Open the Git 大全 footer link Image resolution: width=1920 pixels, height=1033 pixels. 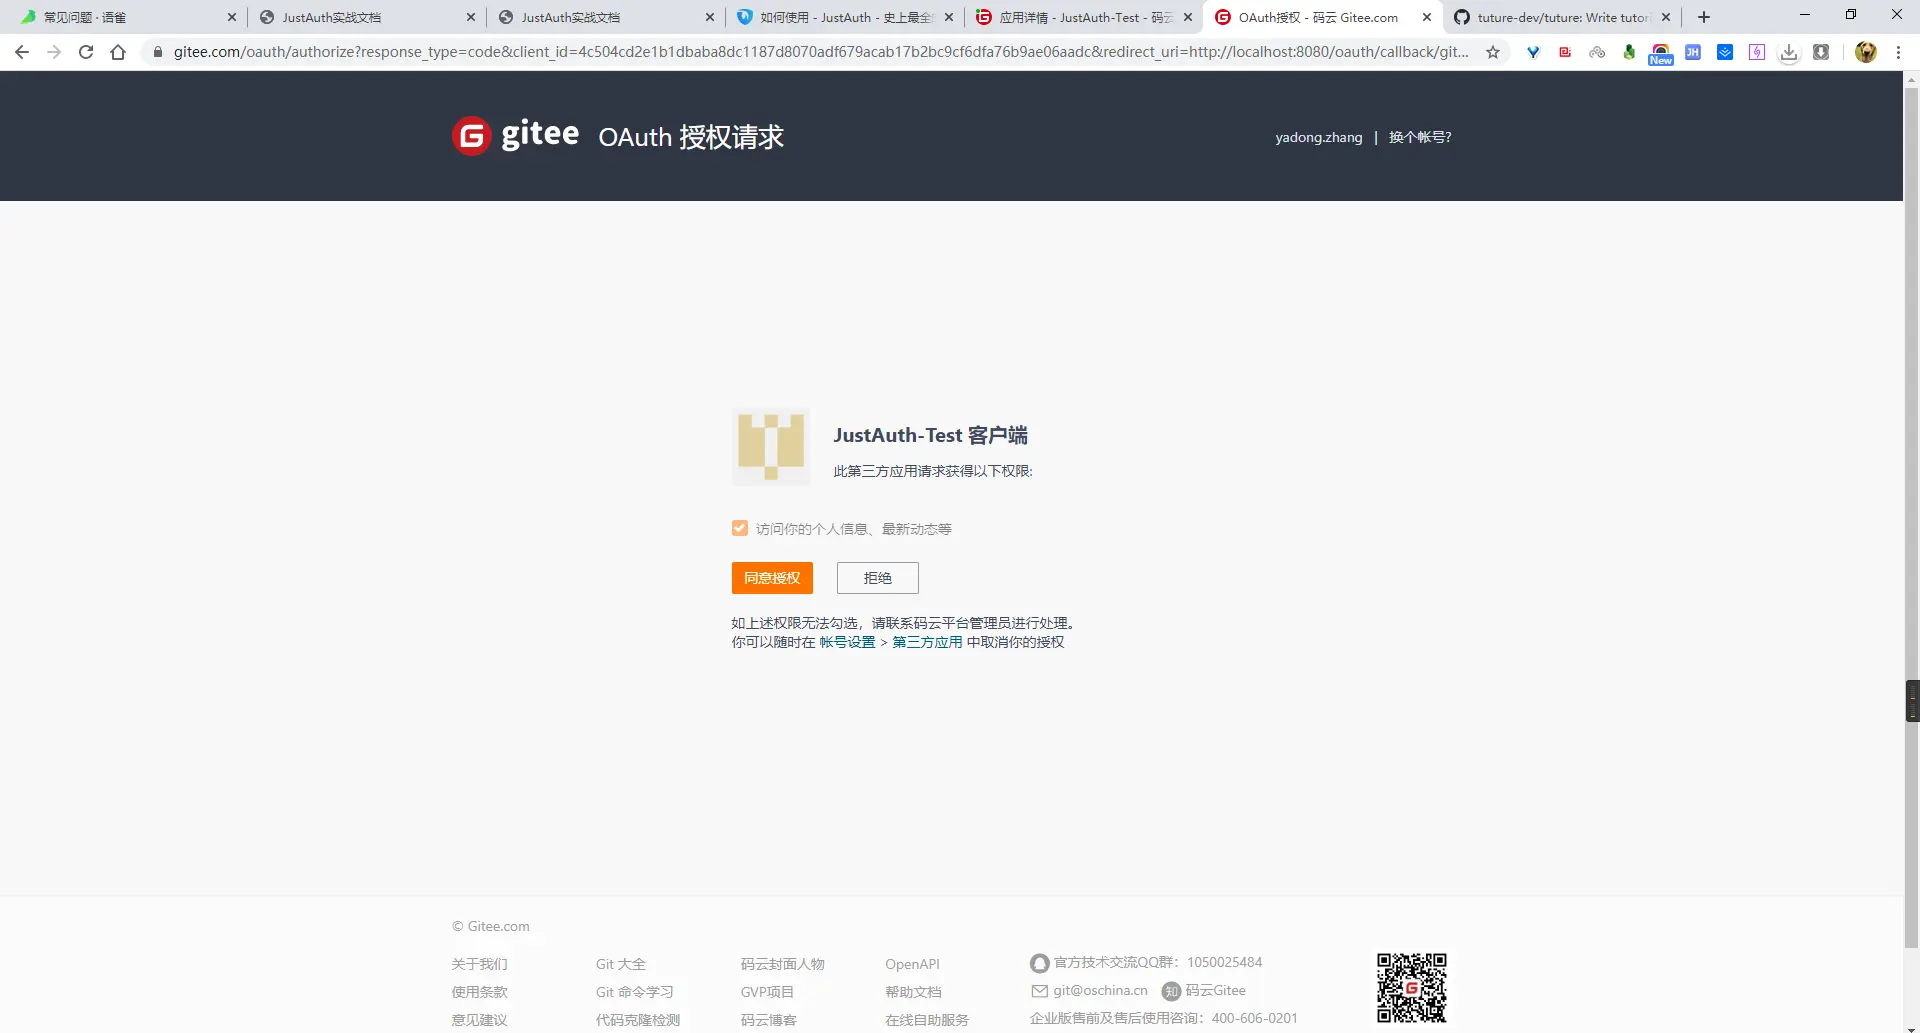pos(621,964)
